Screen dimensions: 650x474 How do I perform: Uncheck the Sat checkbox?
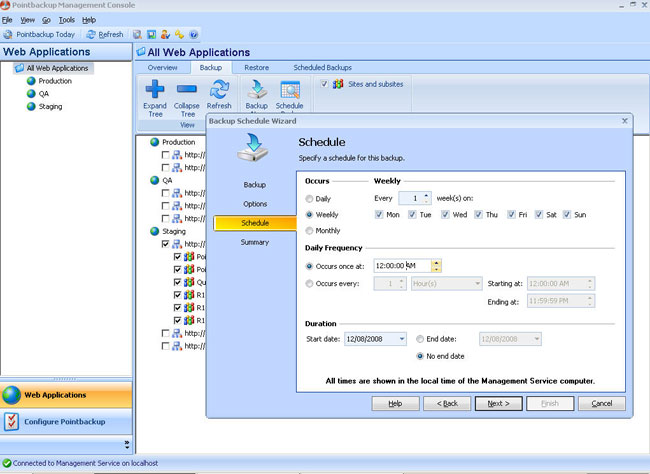539,214
